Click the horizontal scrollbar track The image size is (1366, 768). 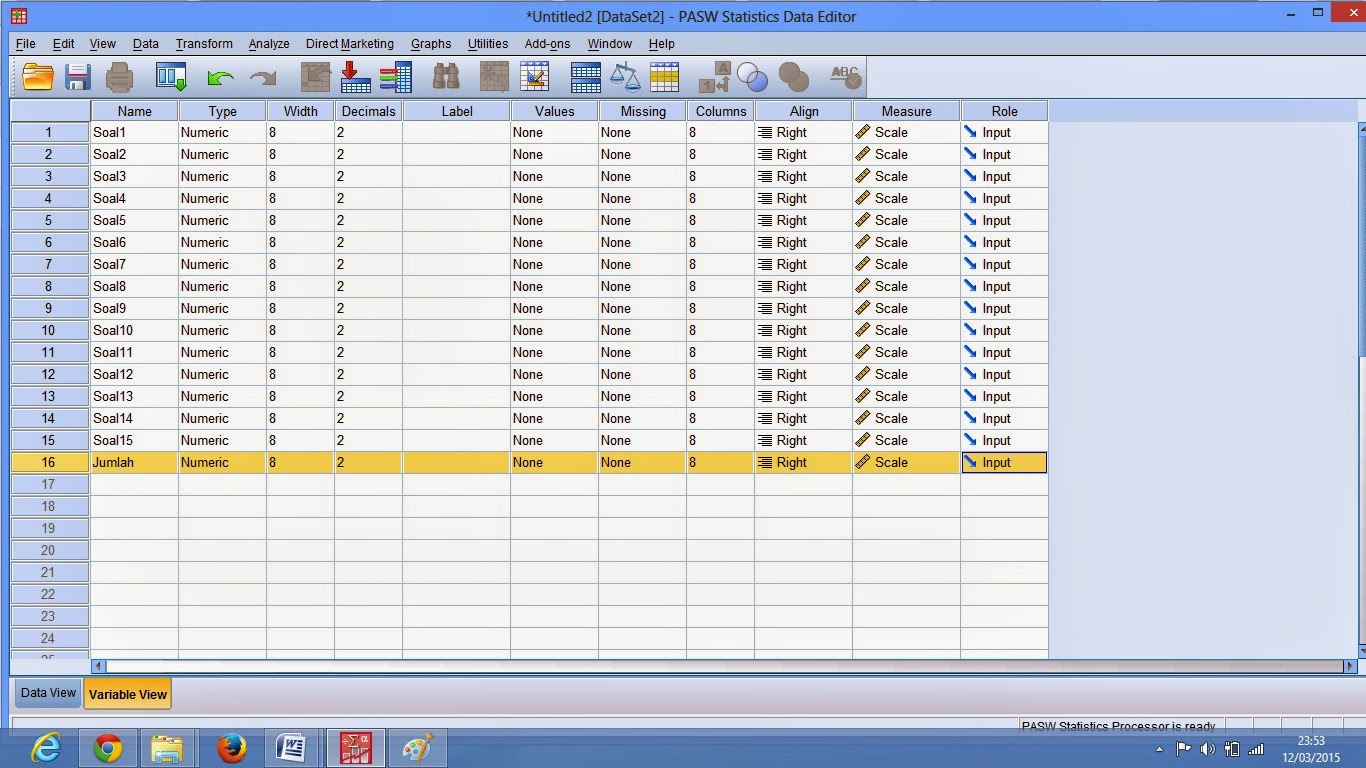pyautogui.click(x=724, y=666)
